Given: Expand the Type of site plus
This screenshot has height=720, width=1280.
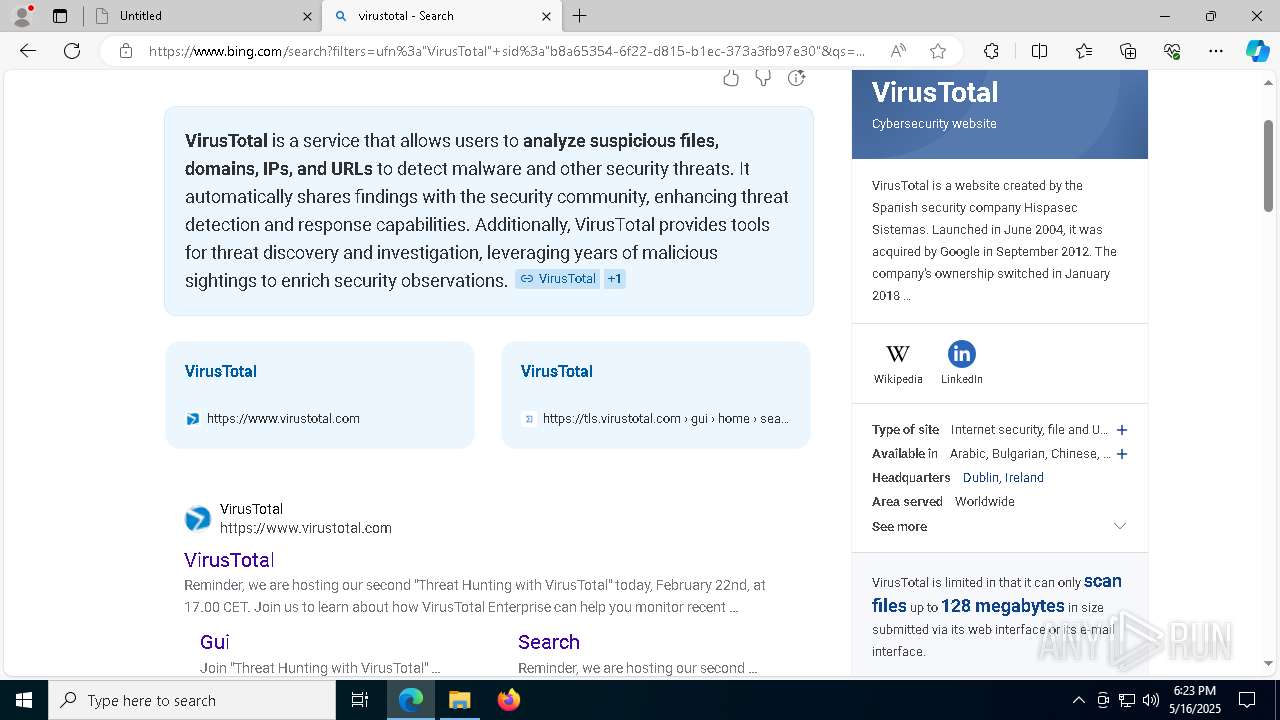Looking at the screenshot, I should tap(1122, 430).
